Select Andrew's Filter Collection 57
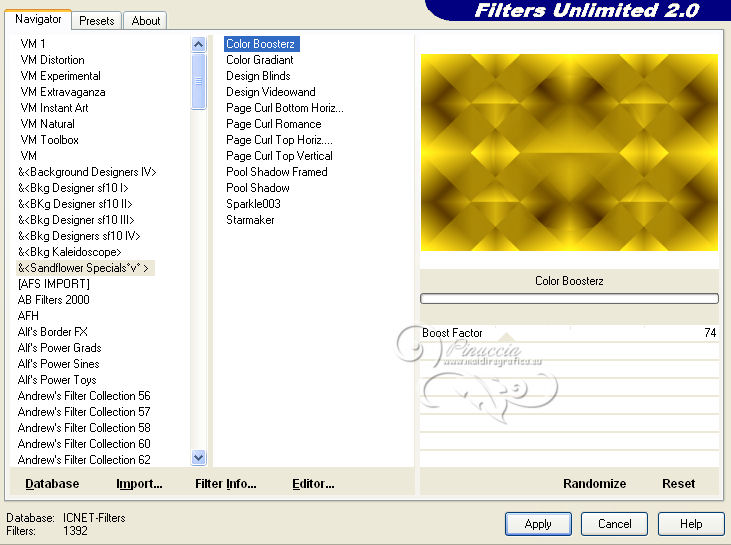The image size is (731, 545). coord(84,412)
